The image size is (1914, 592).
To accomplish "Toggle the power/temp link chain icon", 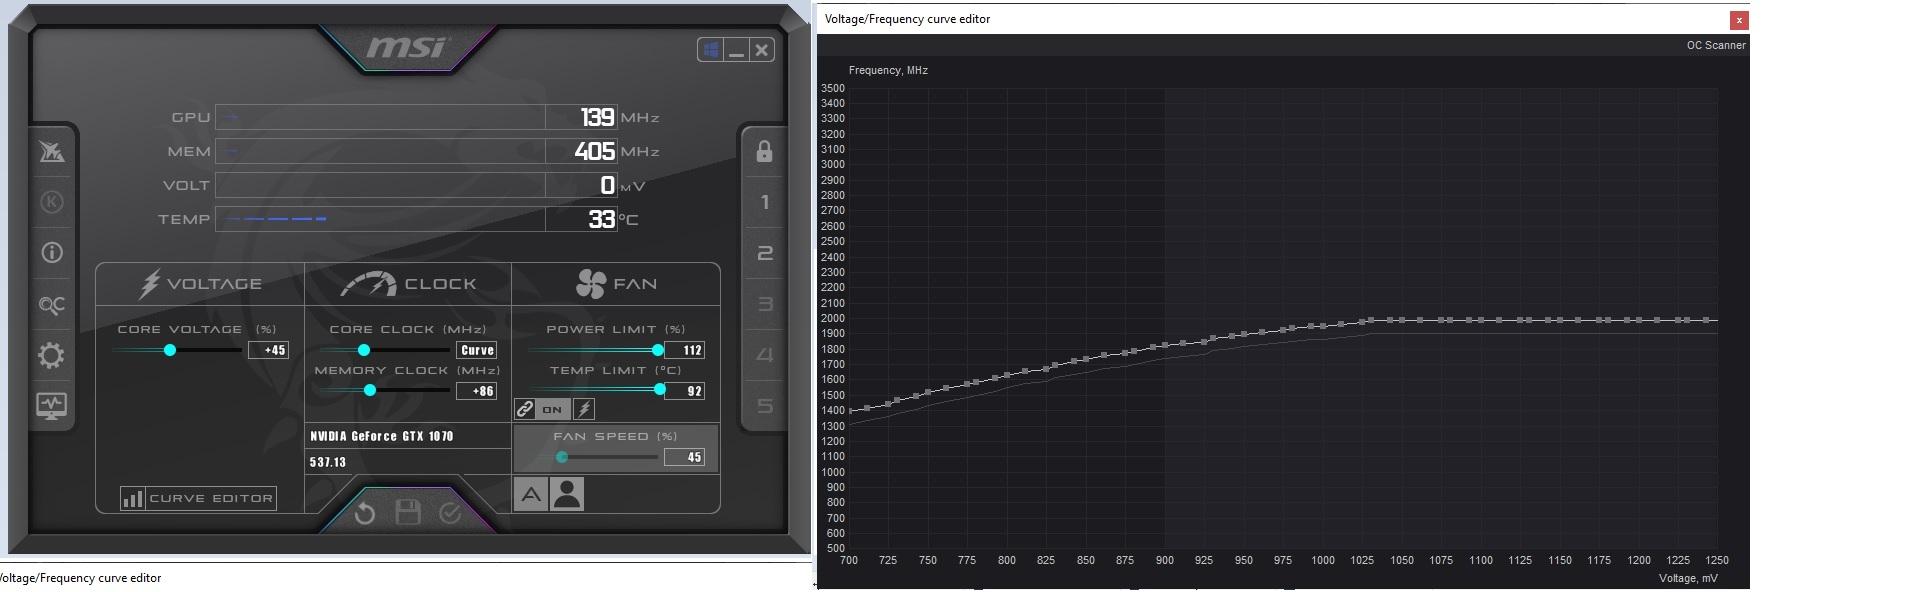I will (525, 409).
